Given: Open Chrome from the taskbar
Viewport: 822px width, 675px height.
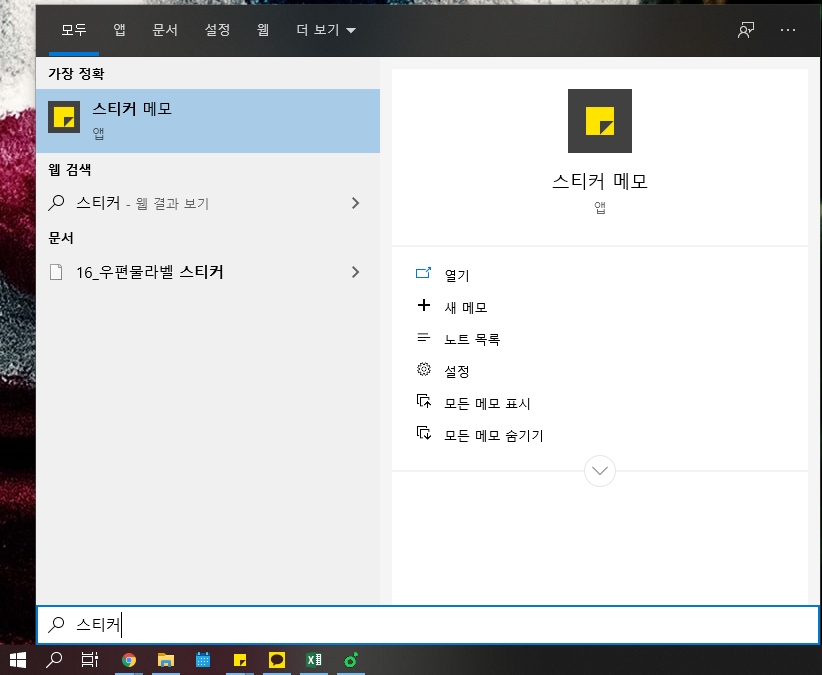Looking at the screenshot, I should (x=128, y=660).
